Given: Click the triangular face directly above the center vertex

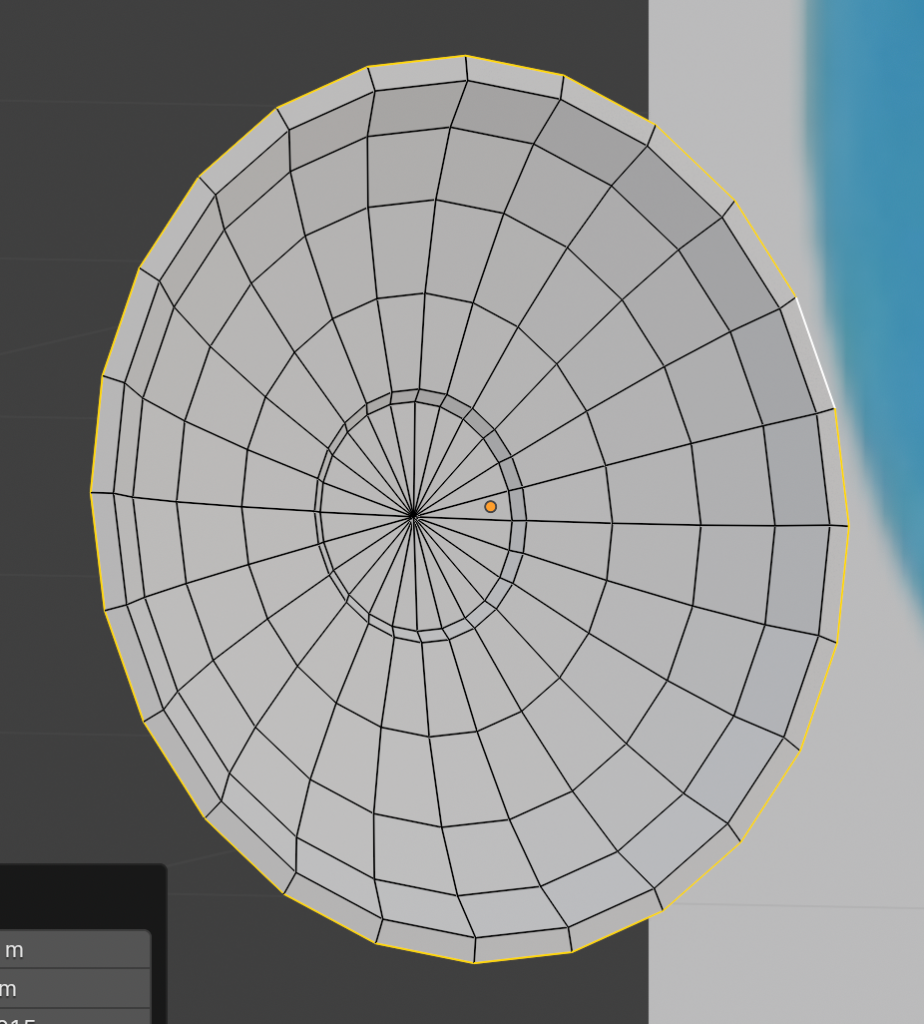Looking at the screenshot, I should click(415, 450).
